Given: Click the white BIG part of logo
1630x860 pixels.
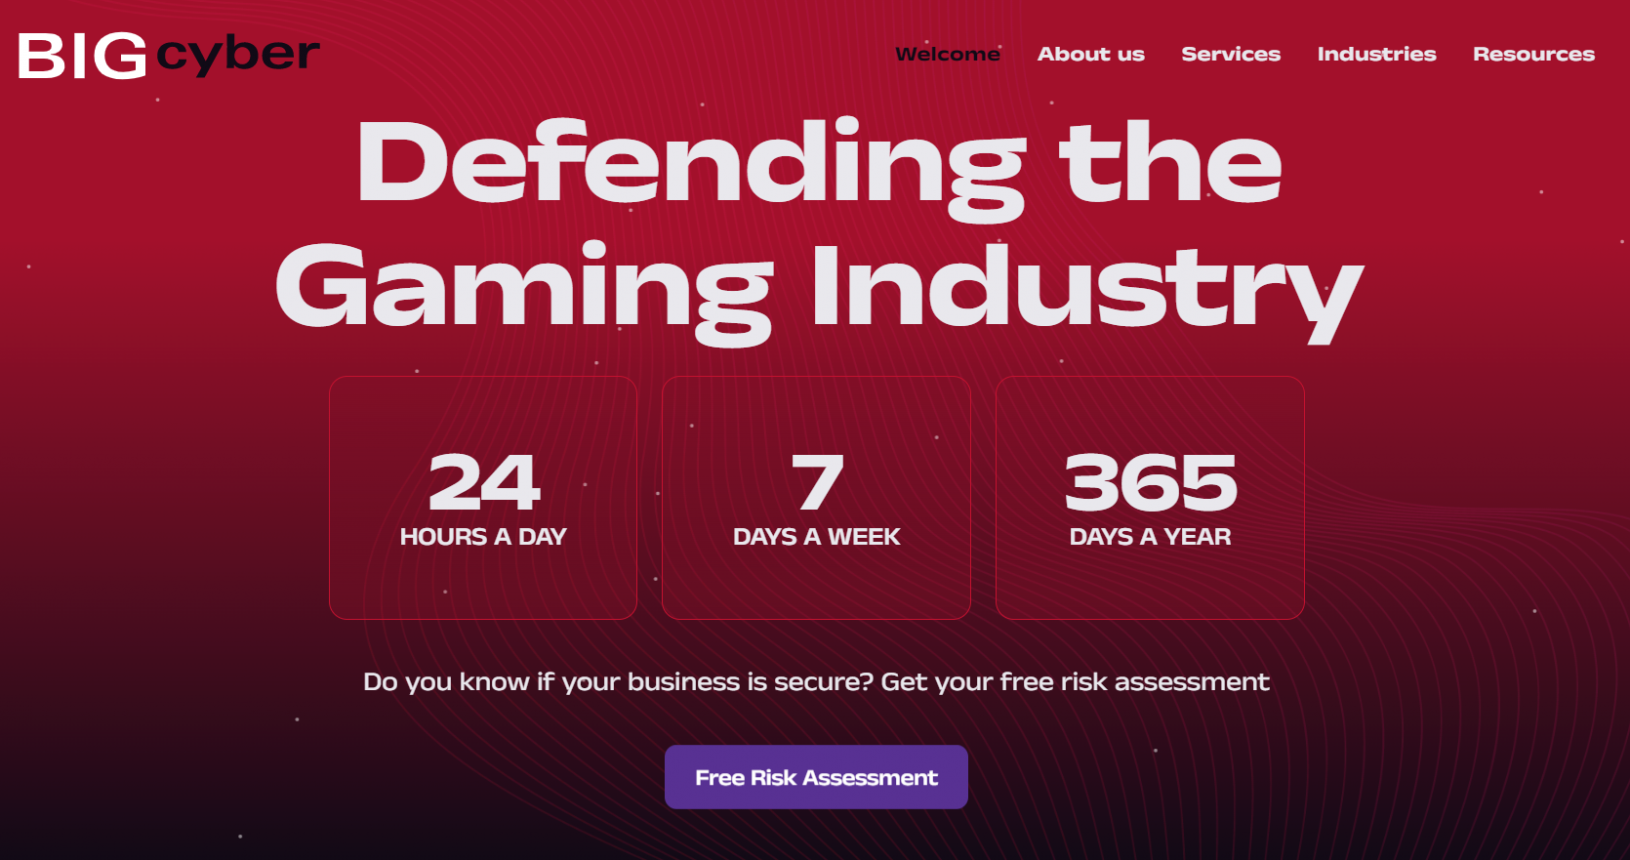Looking at the screenshot, I should click(82, 56).
